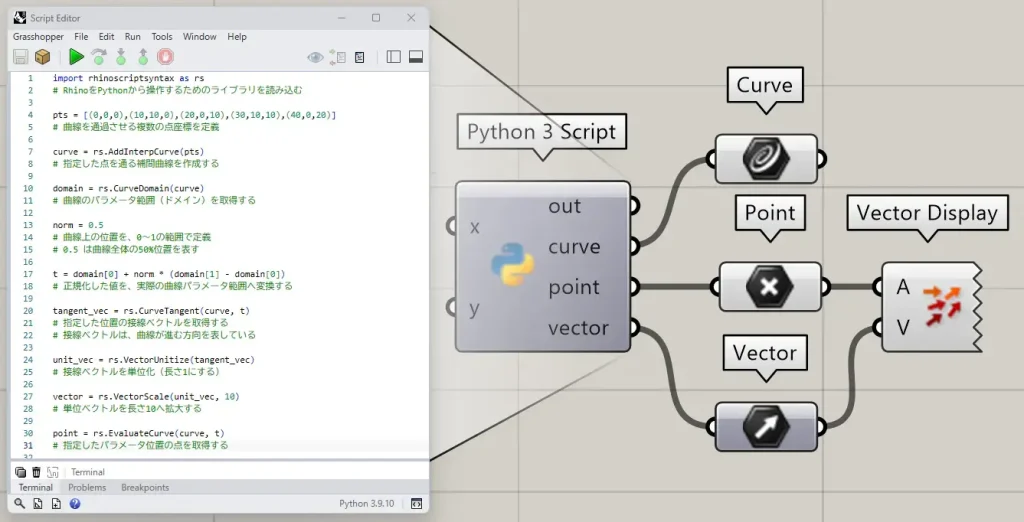
Task: Click input V on Vector Display
Action: click(903, 327)
